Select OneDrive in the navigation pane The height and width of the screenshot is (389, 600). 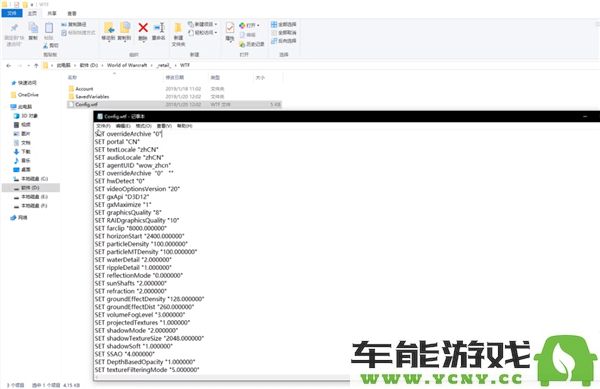pos(24,94)
